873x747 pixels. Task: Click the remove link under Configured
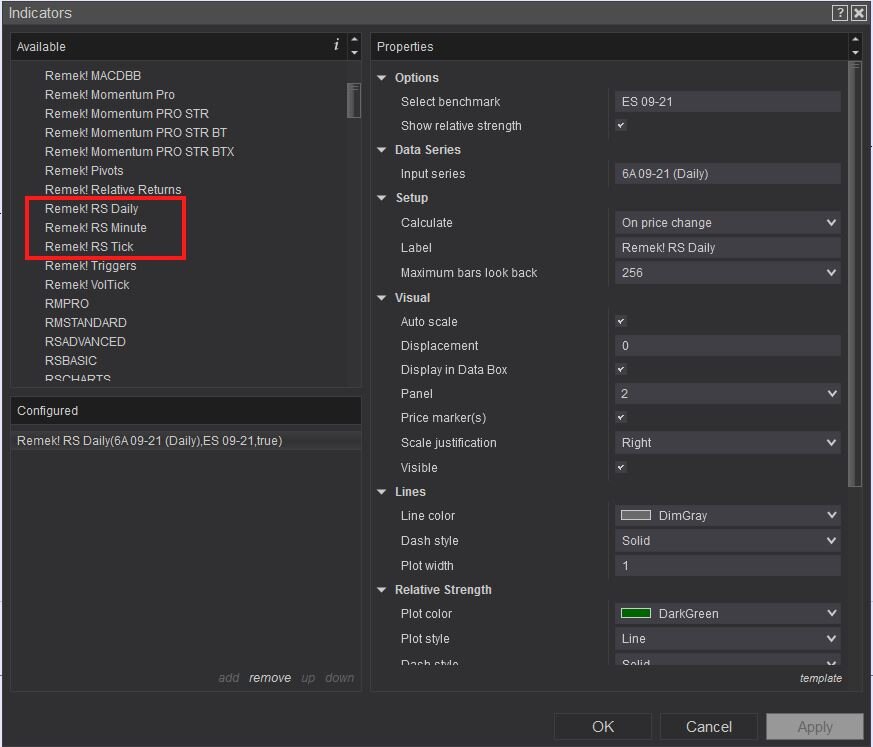pyautogui.click(x=270, y=677)
